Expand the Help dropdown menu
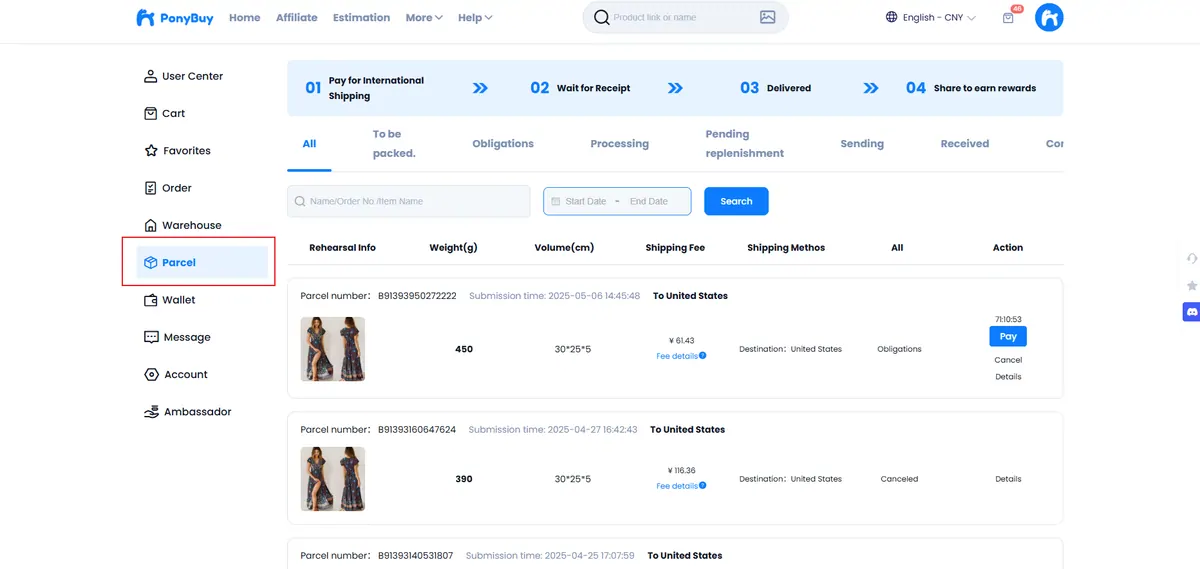This screenshot has width=1200, height=569. coord(475,18)
